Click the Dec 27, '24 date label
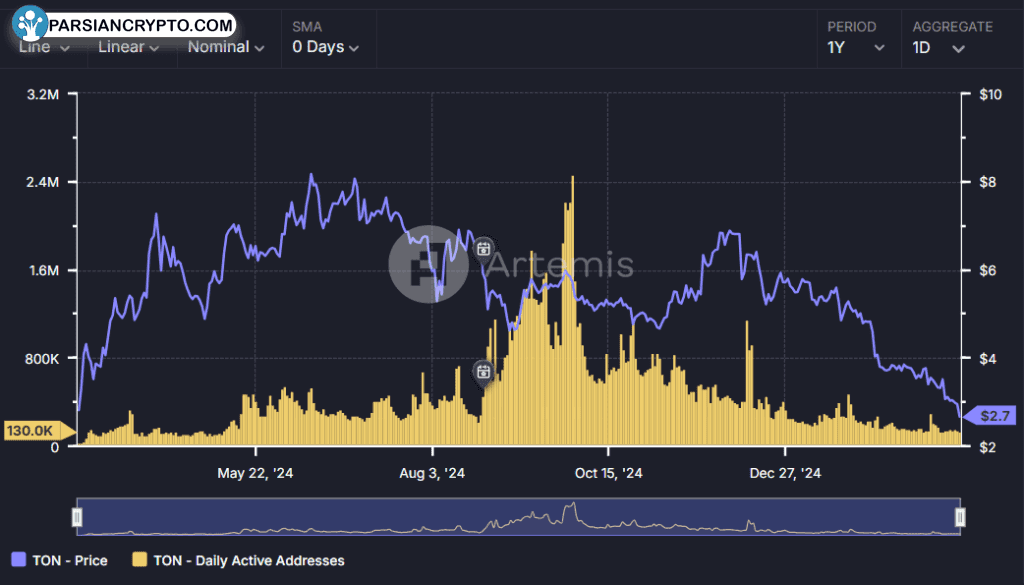Viewport: 1024px width, 585px height. 785,473
